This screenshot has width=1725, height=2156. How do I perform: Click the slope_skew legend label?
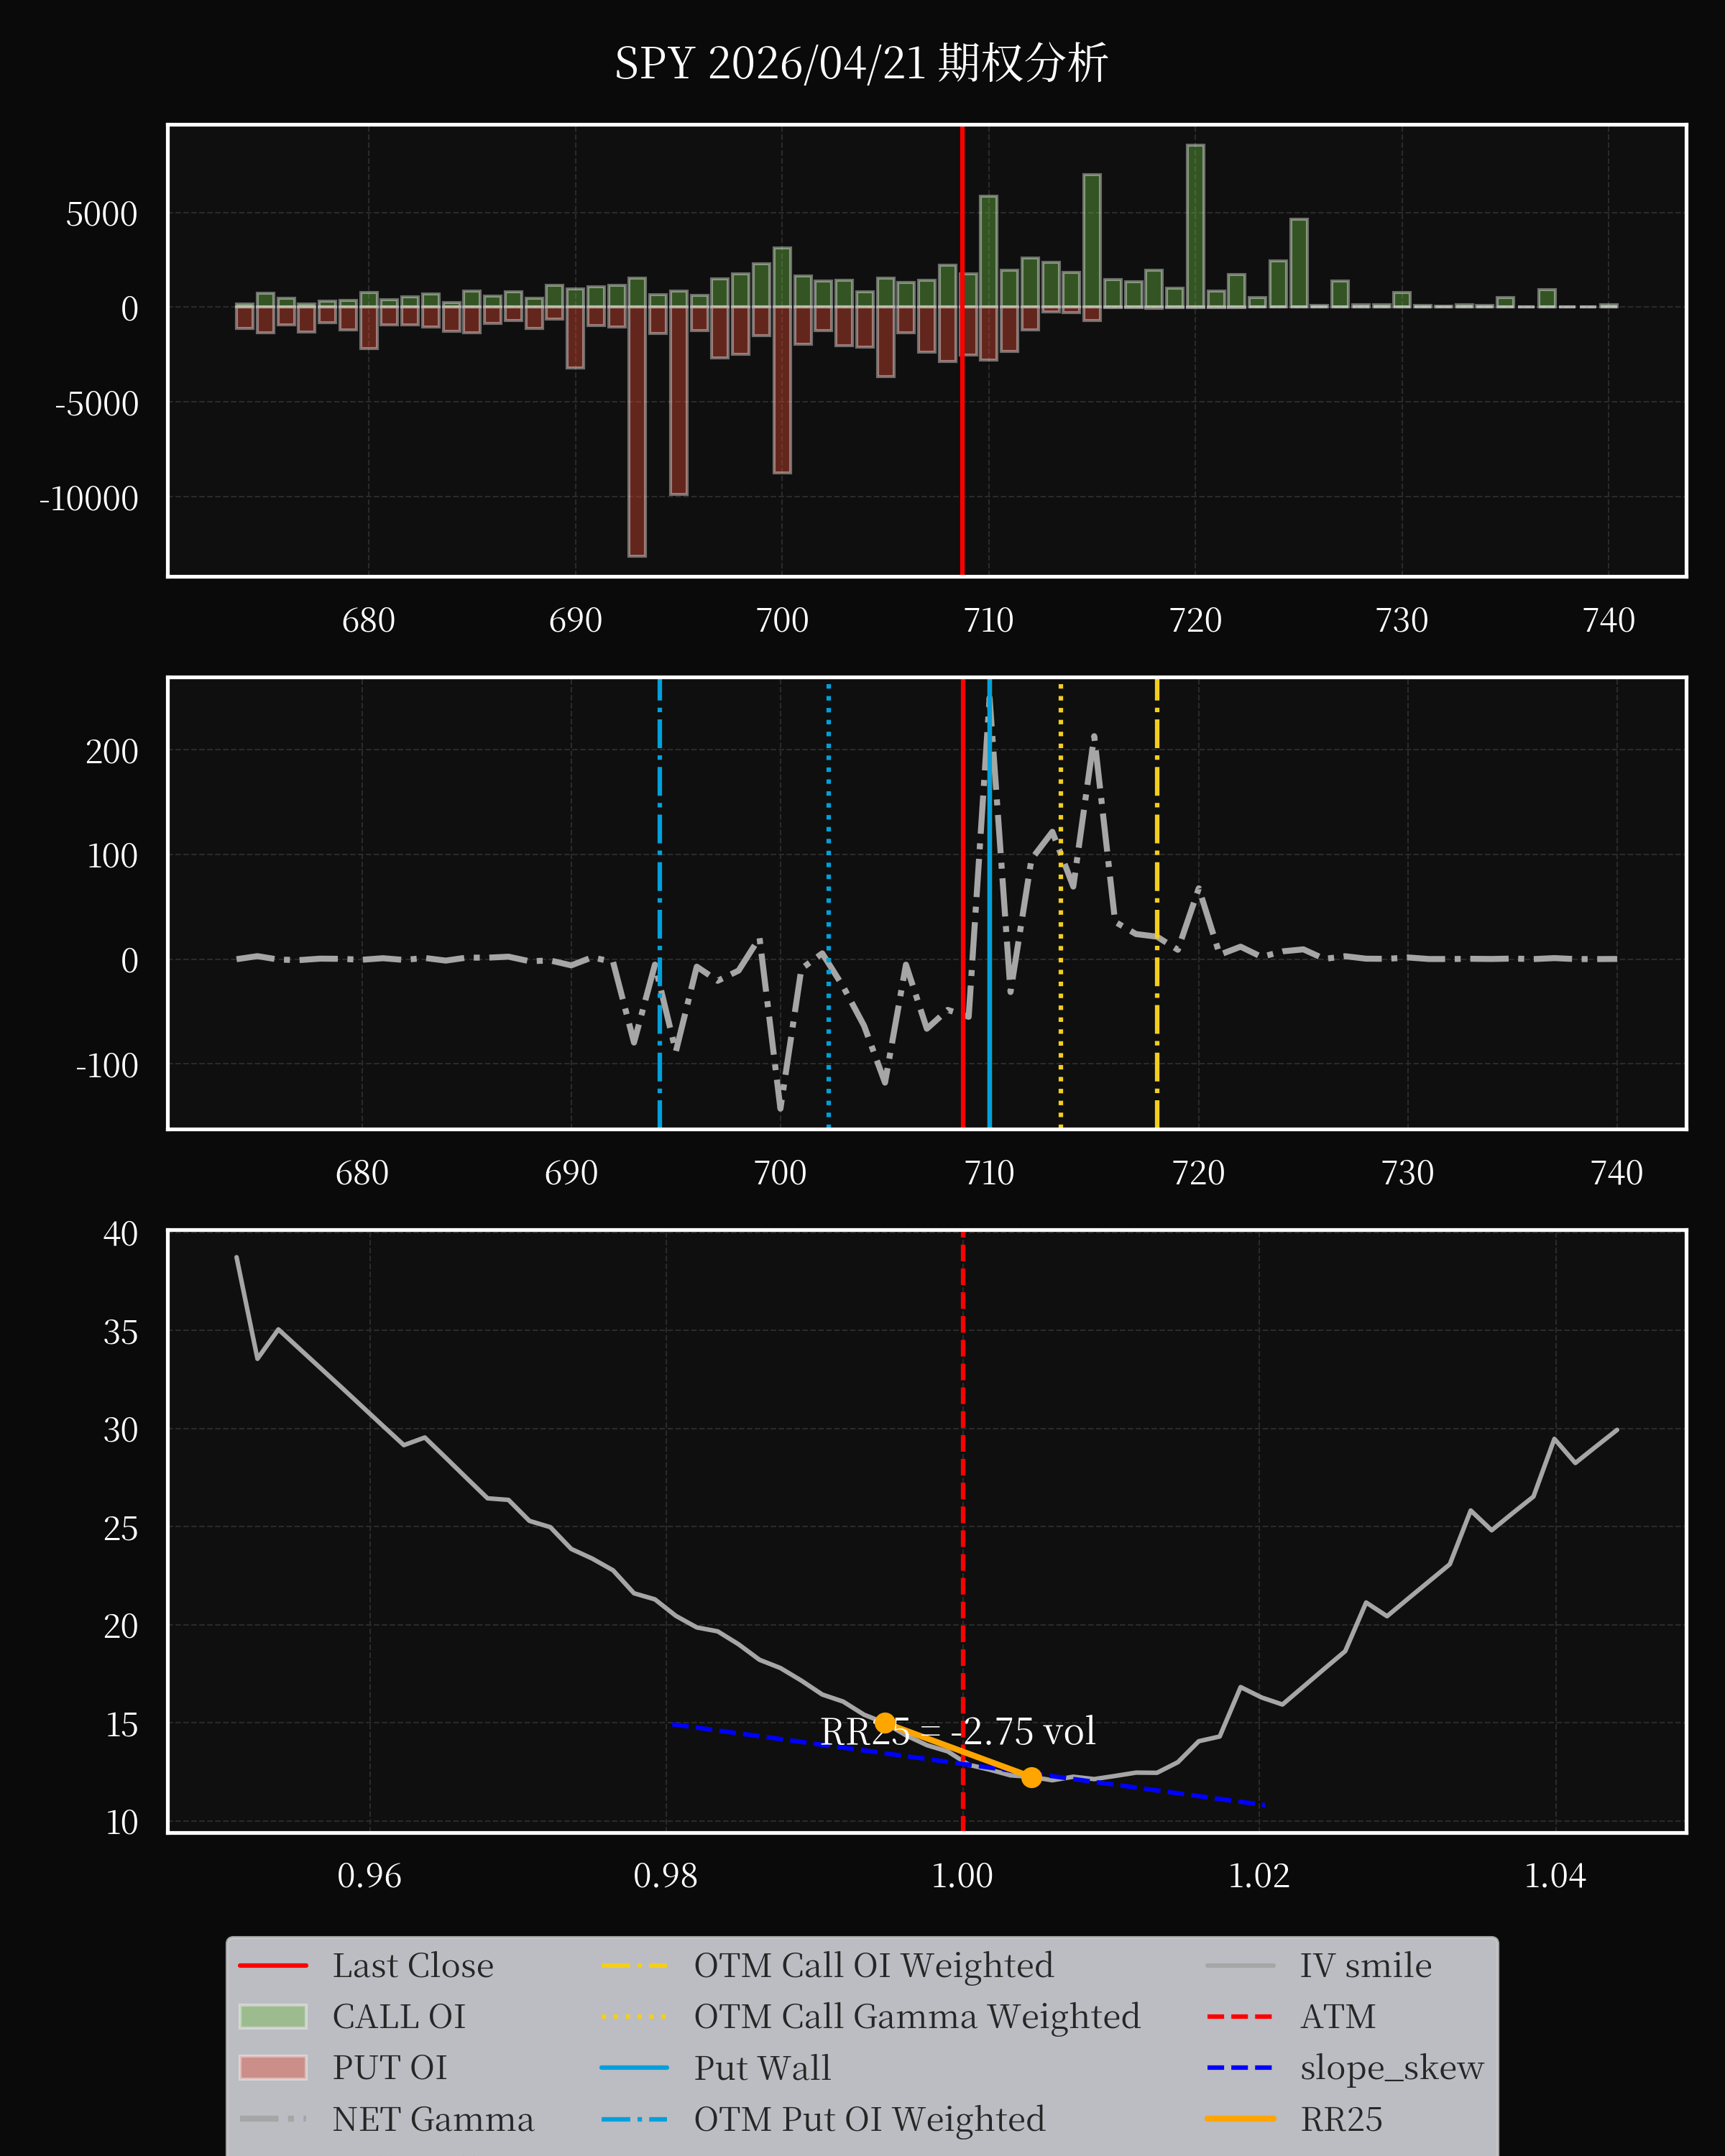1391,2068
